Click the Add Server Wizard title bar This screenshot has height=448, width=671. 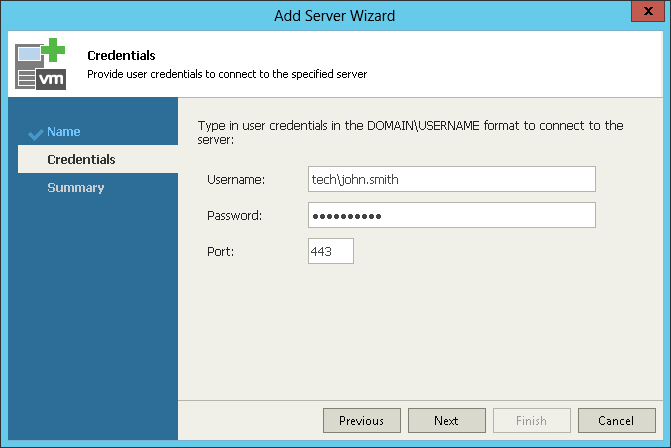point(334,16)
